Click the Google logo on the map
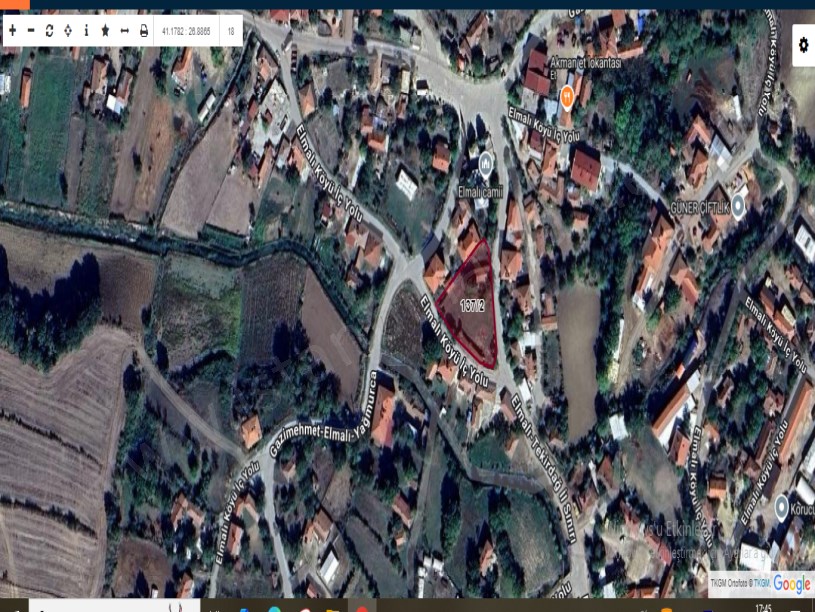 (x=791, y=584)
